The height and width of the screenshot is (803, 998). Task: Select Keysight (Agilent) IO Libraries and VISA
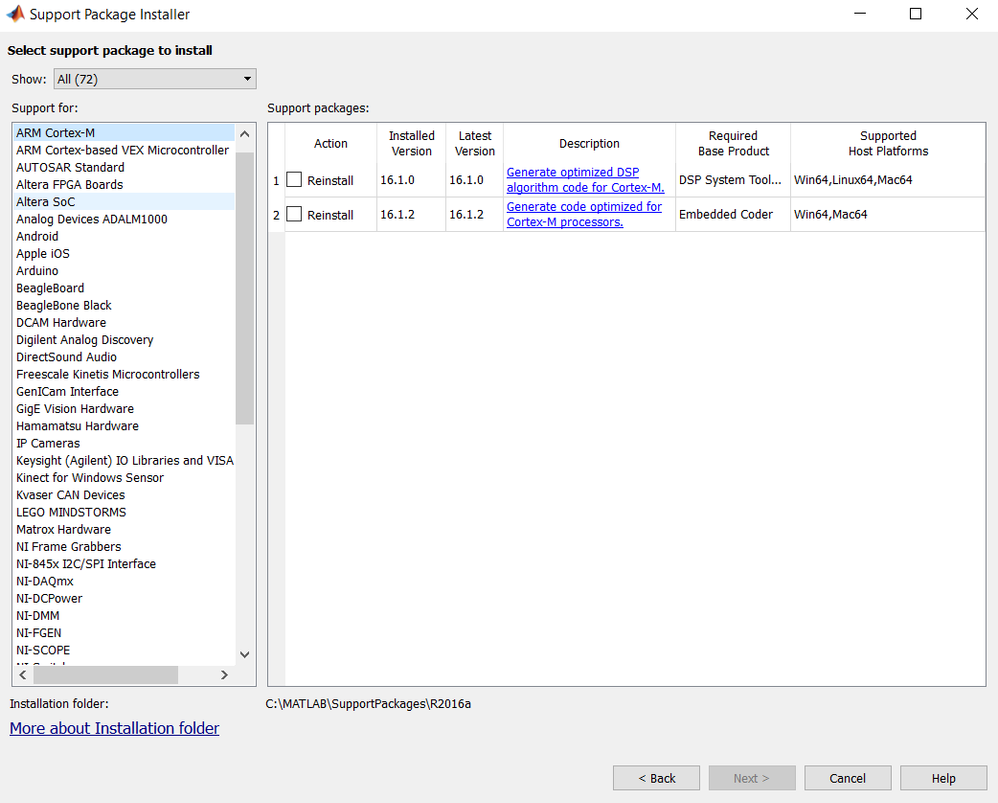pyautogui.click(x=124, y=460)
